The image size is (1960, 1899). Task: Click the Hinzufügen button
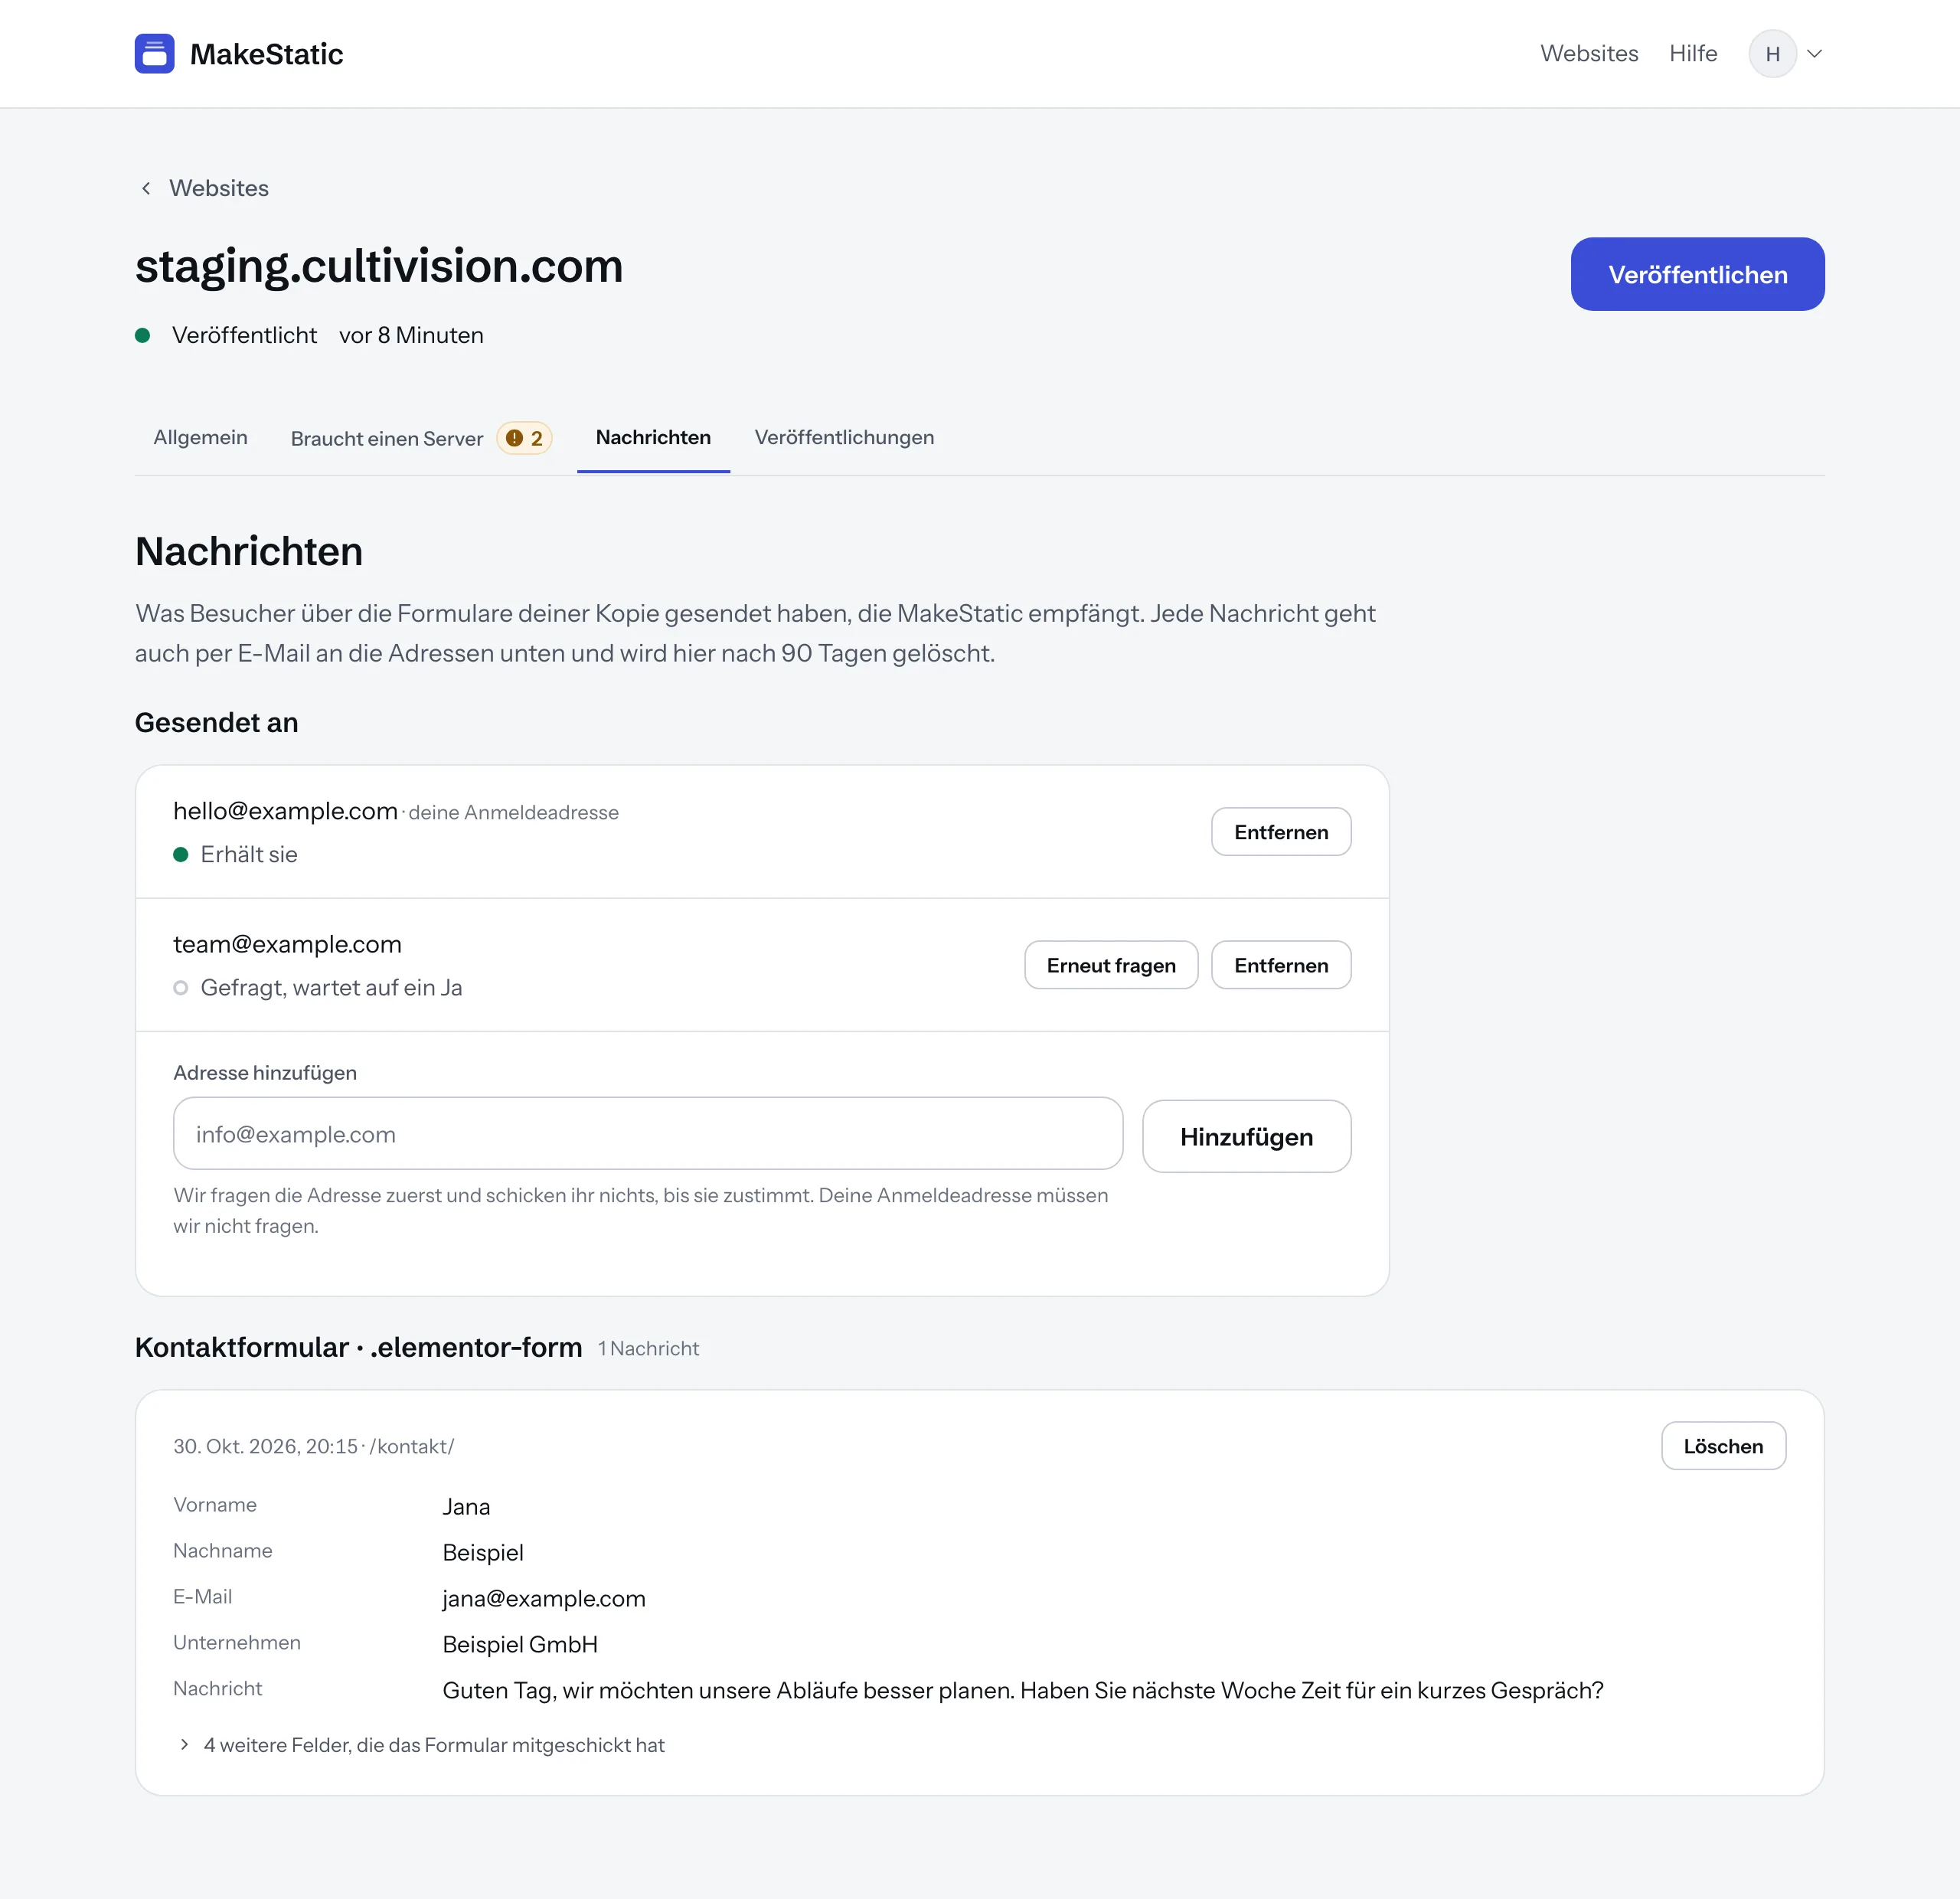pos(1246,1136)
